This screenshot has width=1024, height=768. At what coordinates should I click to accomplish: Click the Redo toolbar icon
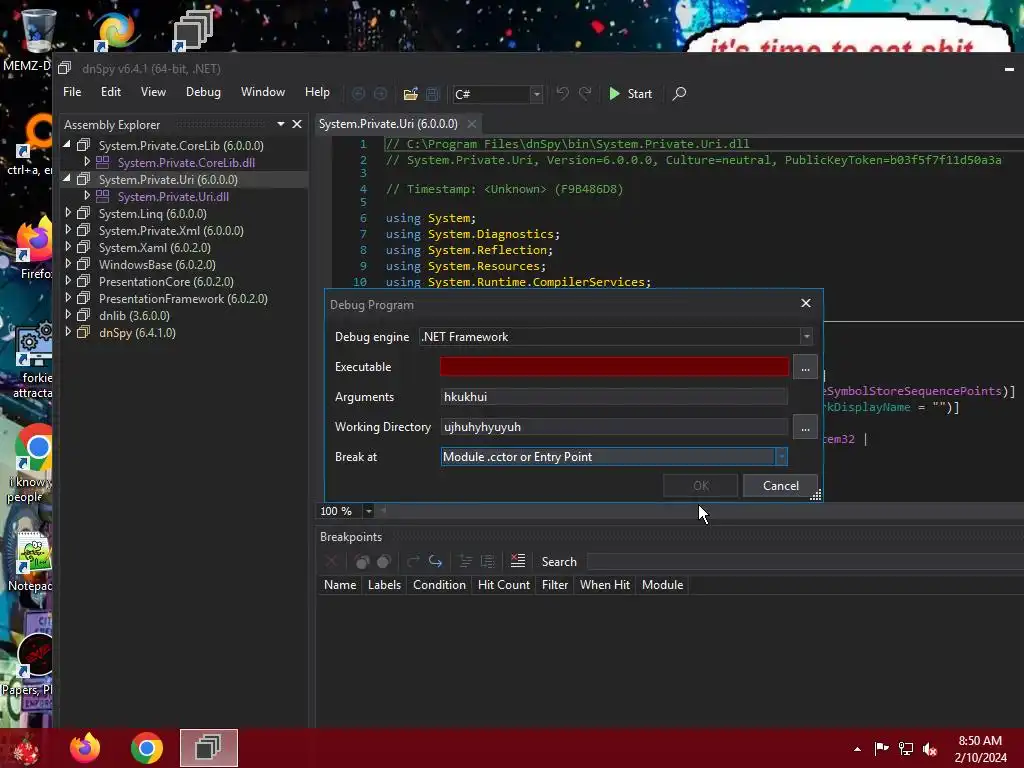pos(585,93)
